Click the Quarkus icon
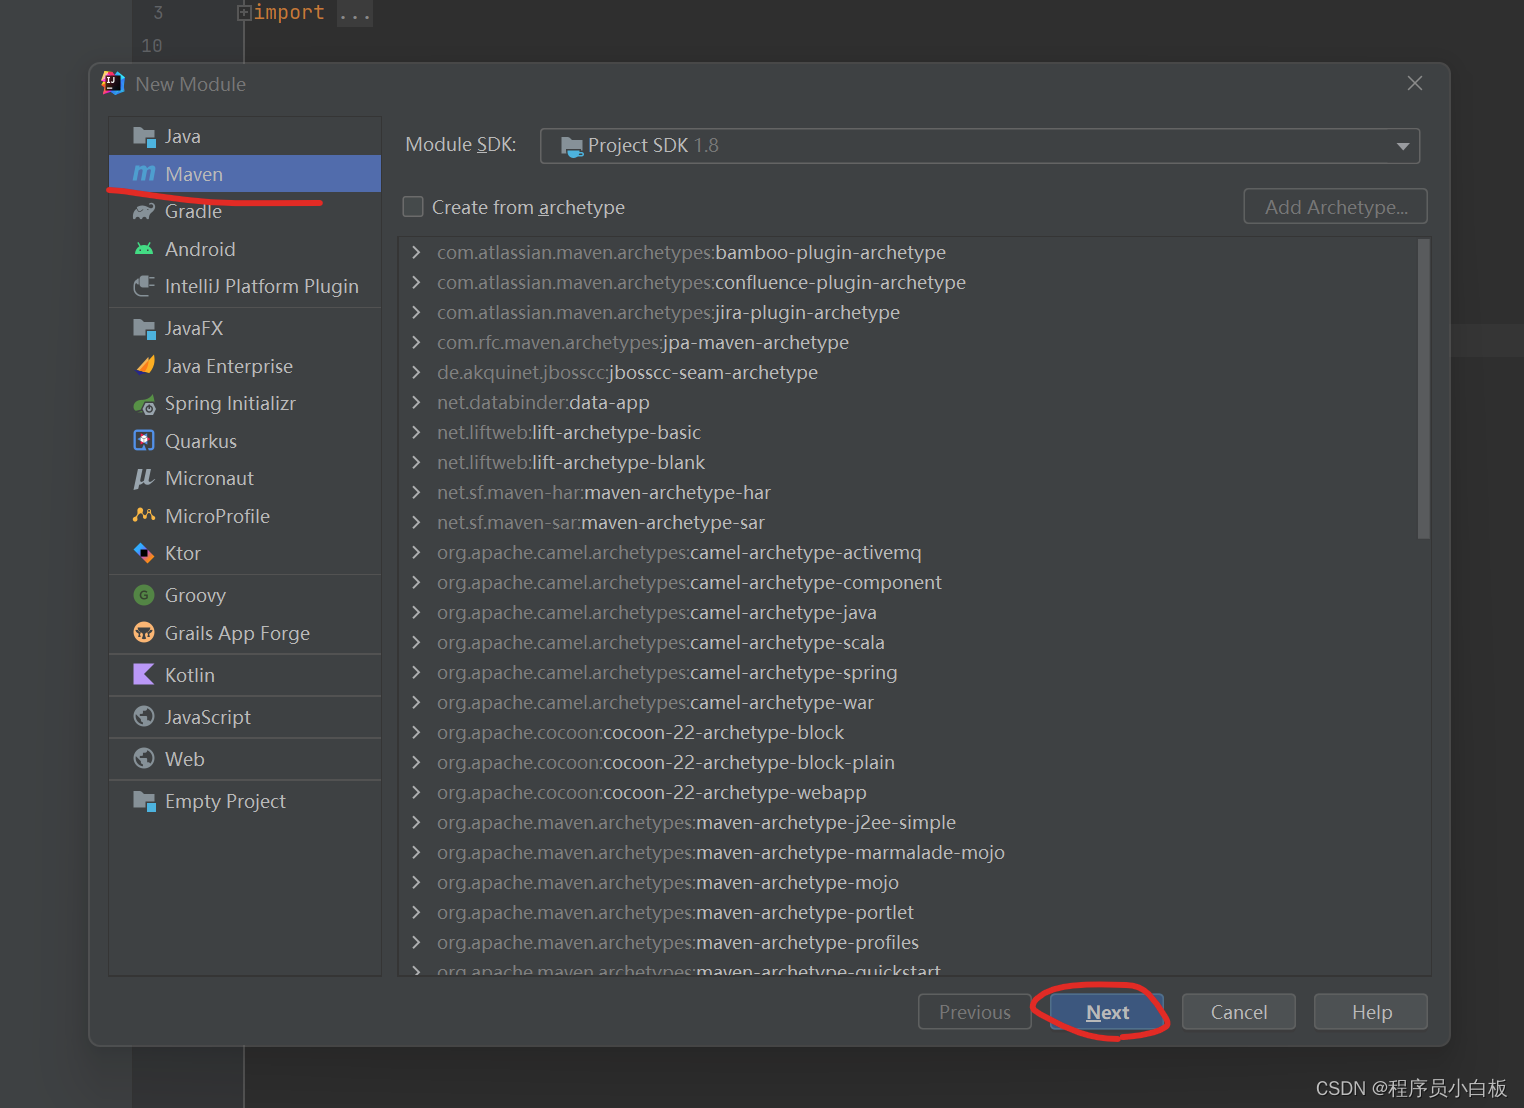 coord(144,441)
